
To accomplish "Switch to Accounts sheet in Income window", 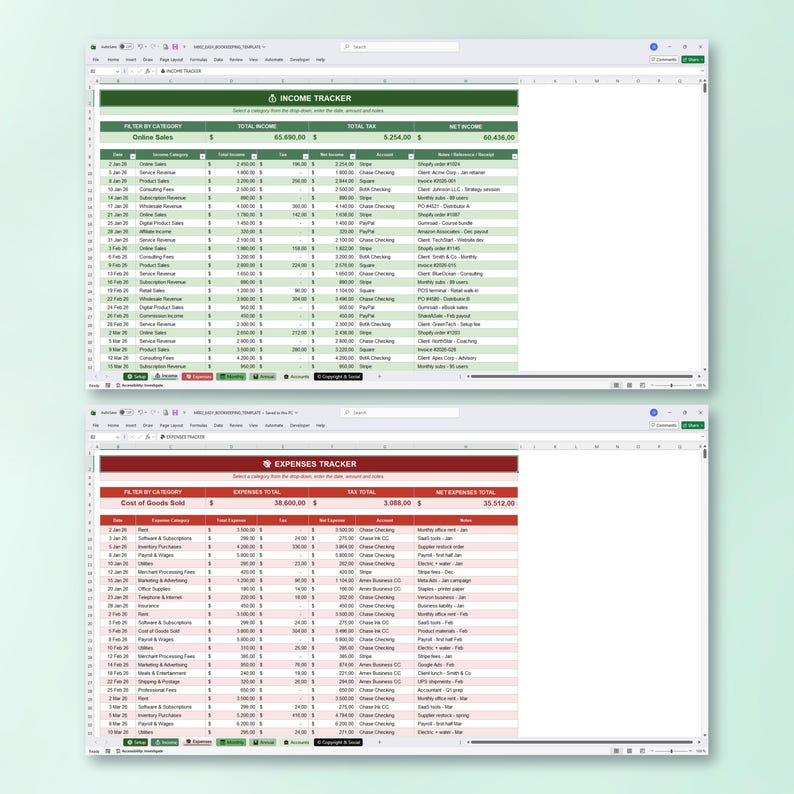I will pos(296,377).
